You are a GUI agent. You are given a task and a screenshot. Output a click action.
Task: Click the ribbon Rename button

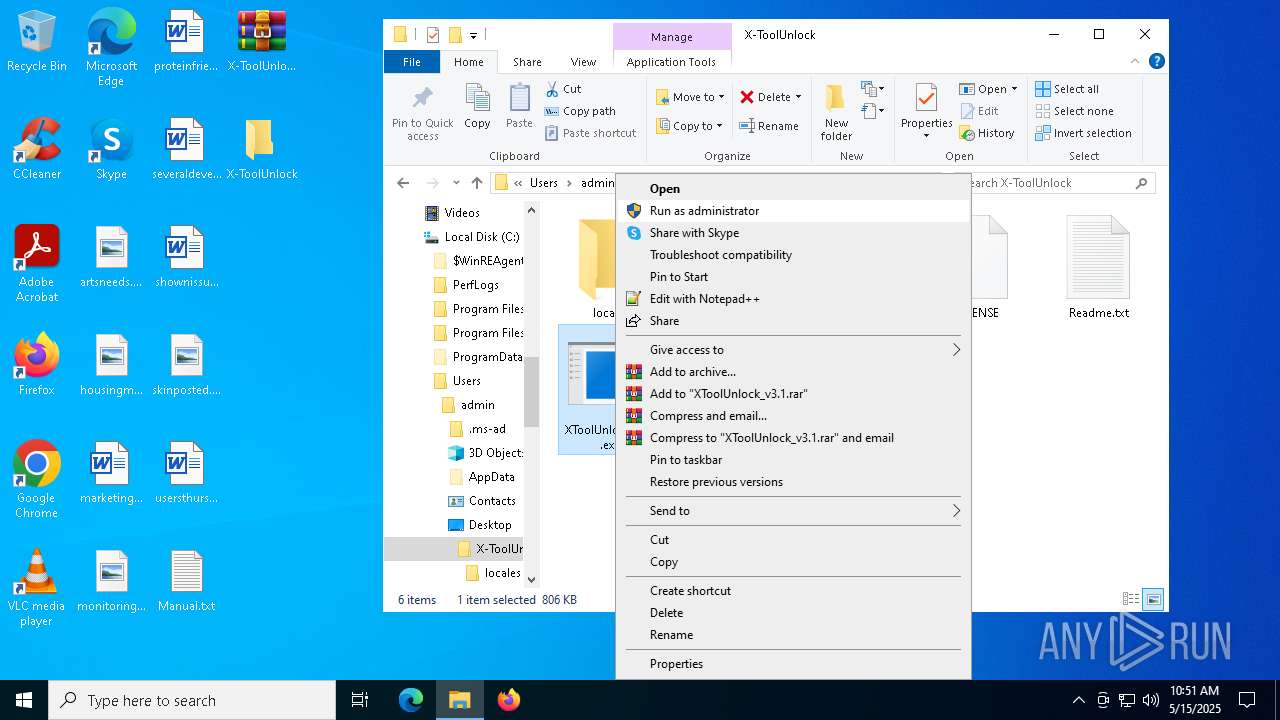(x=768, y=126)
